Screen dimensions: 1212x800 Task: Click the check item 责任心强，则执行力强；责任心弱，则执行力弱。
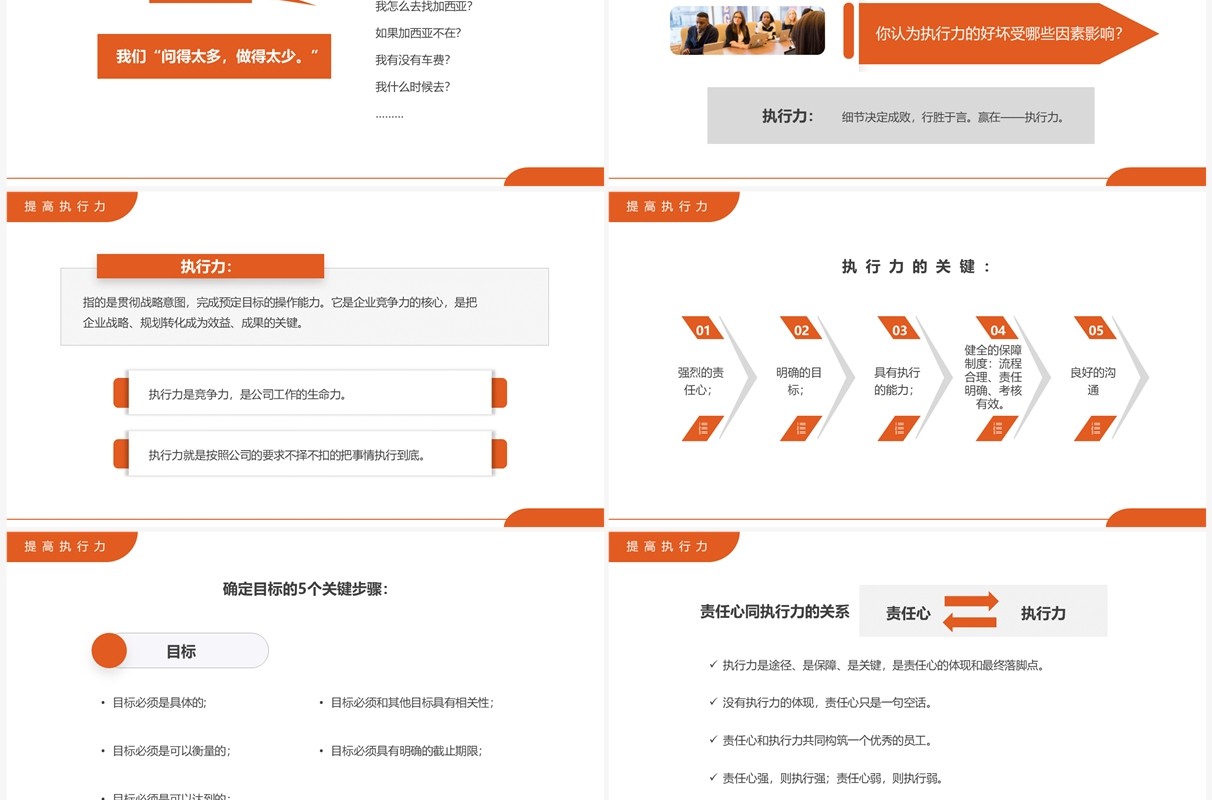(x=833, y=779)
